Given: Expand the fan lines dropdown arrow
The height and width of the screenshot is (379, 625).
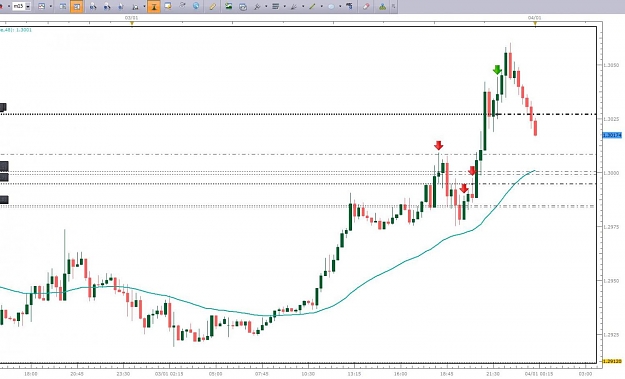Looking at the screenshot, I should point(303,7).
